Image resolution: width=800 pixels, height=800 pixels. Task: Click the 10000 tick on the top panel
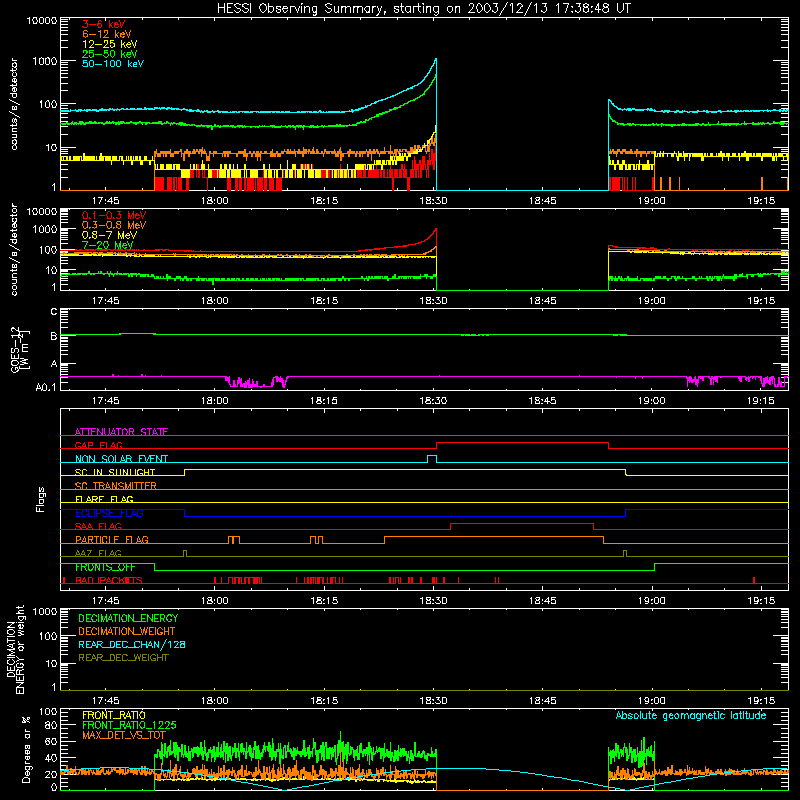(42, 21)
